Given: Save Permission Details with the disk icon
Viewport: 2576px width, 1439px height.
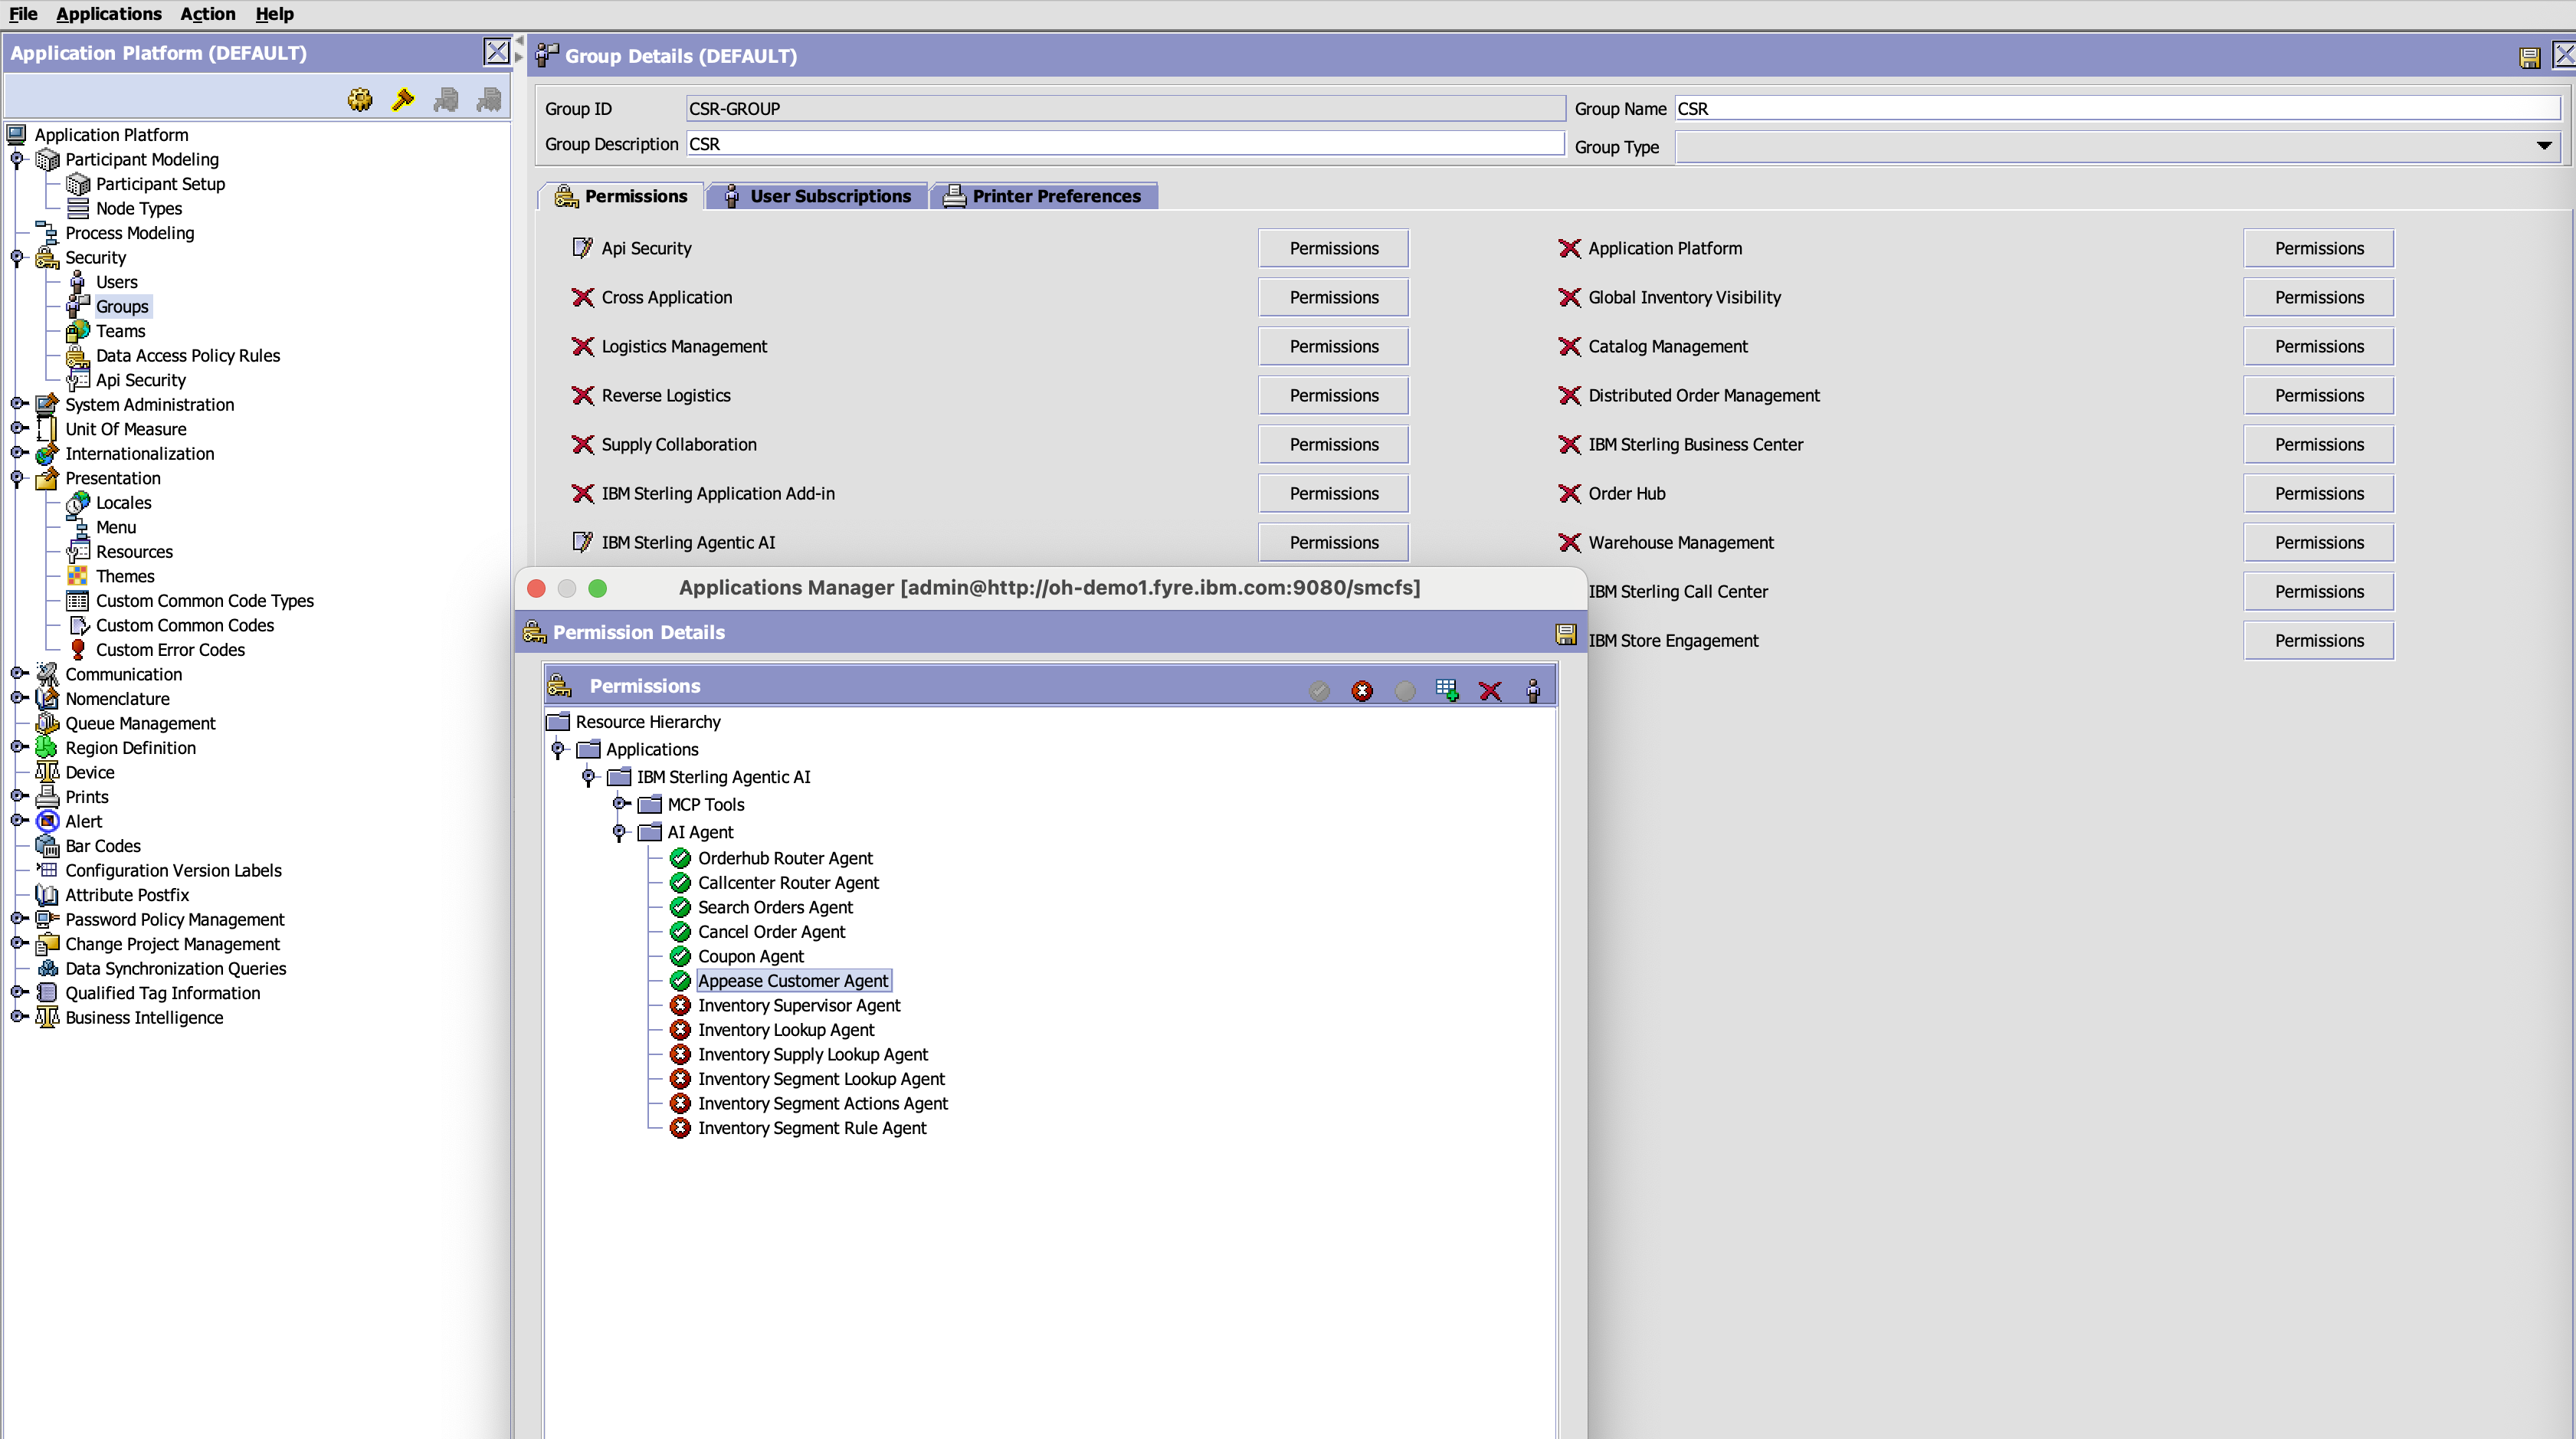Looking at the screenshot, I should [x=1566, y=633].
